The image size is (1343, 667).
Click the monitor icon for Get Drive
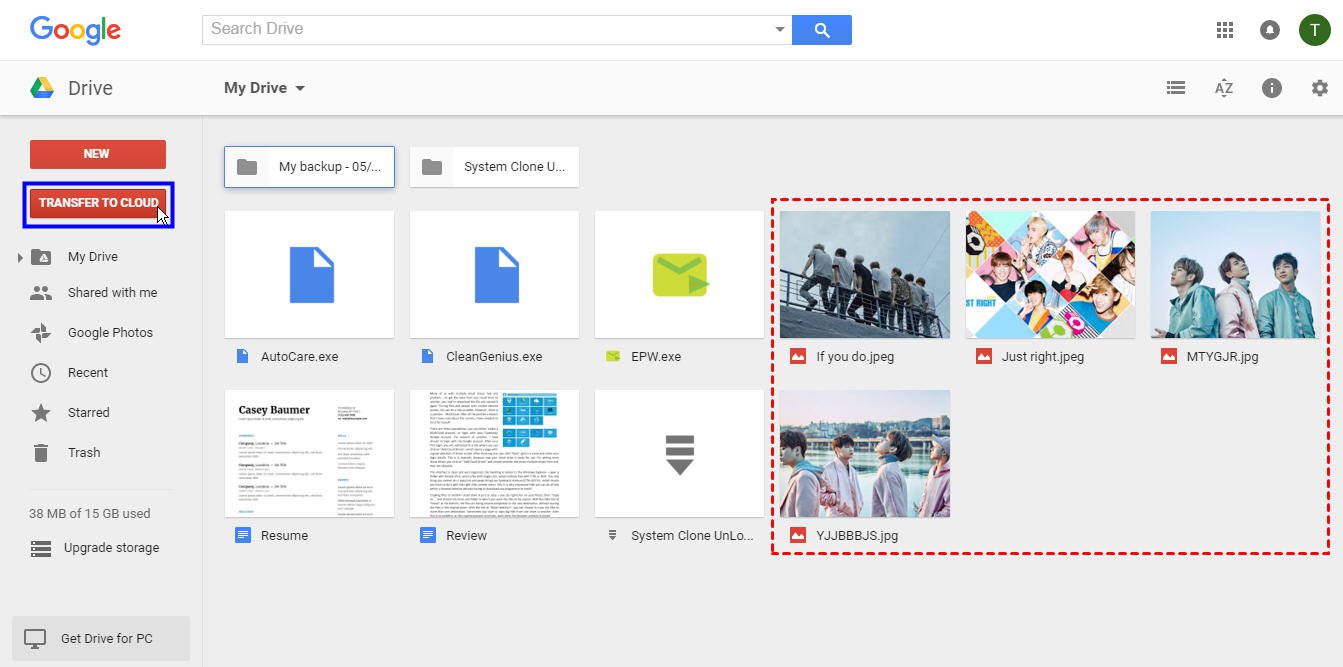point(36,638)
